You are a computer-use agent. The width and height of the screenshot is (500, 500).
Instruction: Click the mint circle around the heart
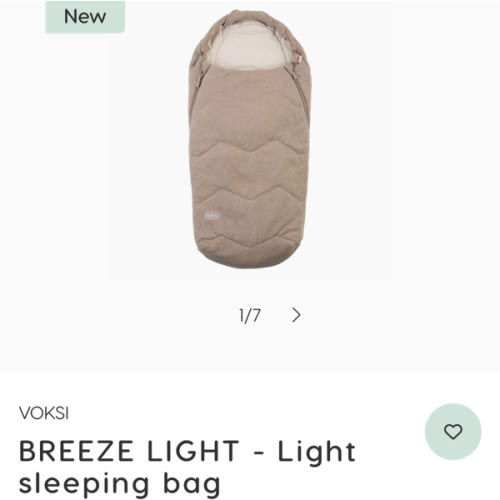[453, 431]
